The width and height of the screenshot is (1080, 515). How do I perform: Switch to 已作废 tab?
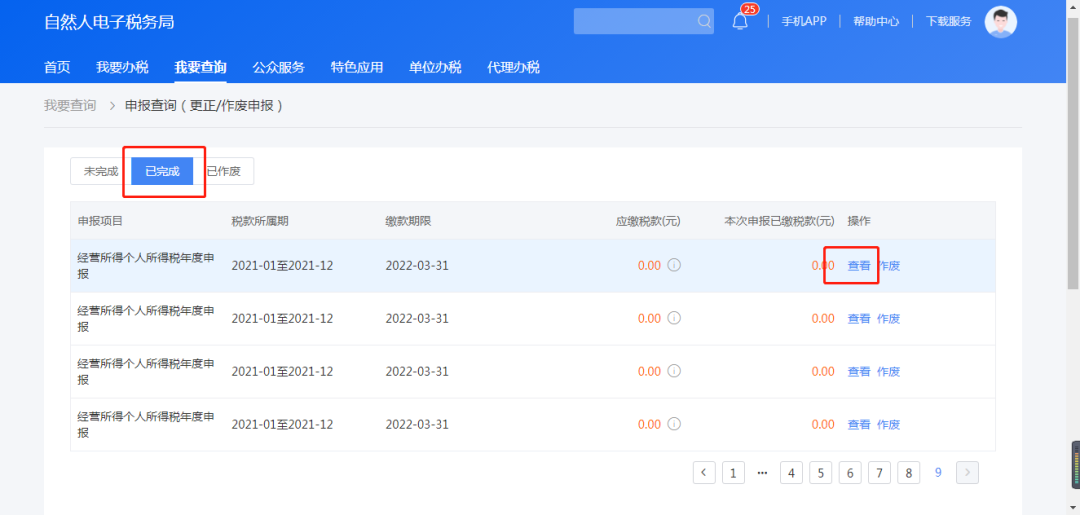[x=224, y=171]
